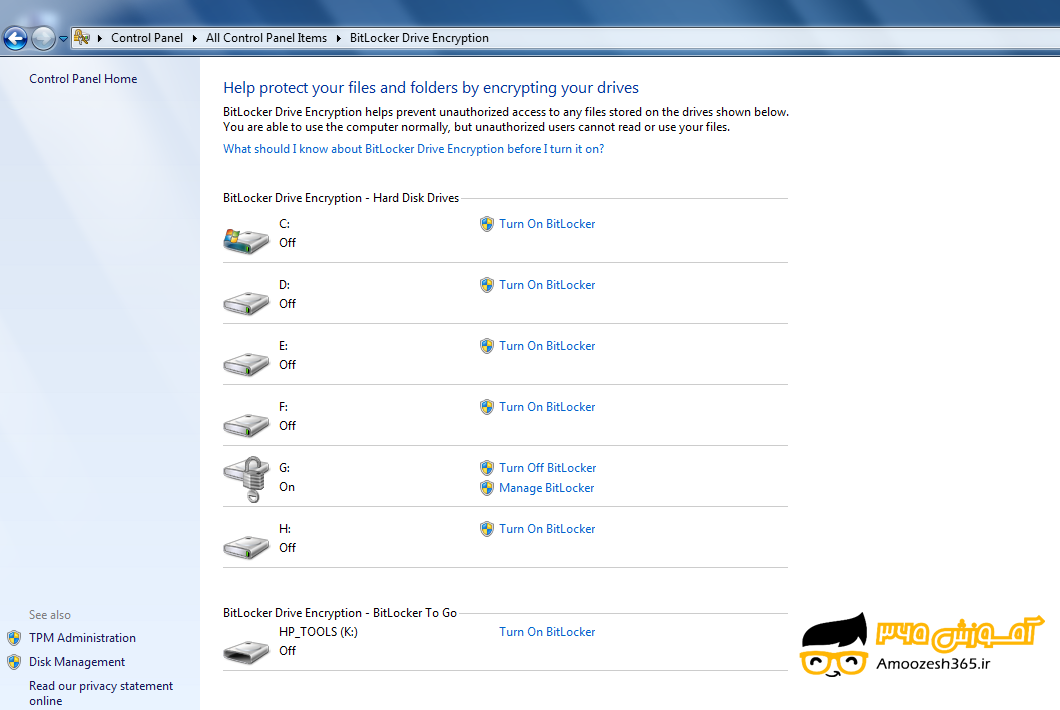Read our privacy statement online

tap(101, 693)
